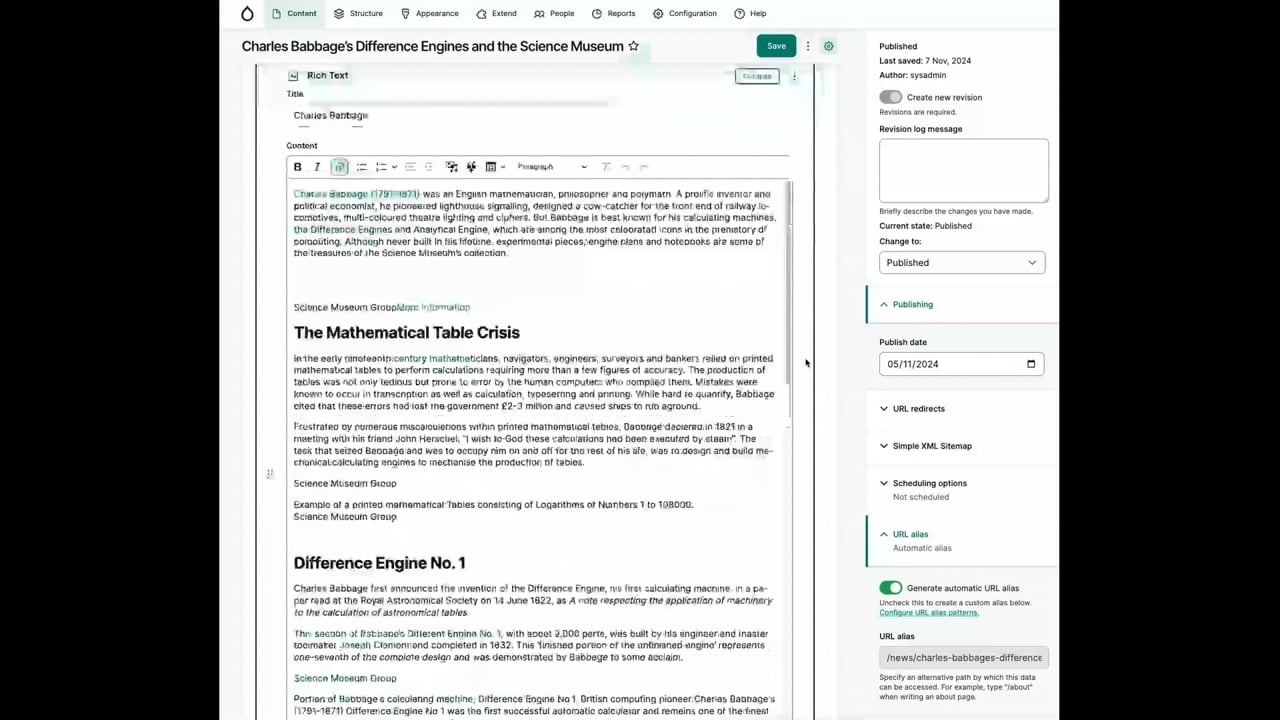The image size is (1280, 720).
Task: Star this page as a favorite
Action: (633, 46)
